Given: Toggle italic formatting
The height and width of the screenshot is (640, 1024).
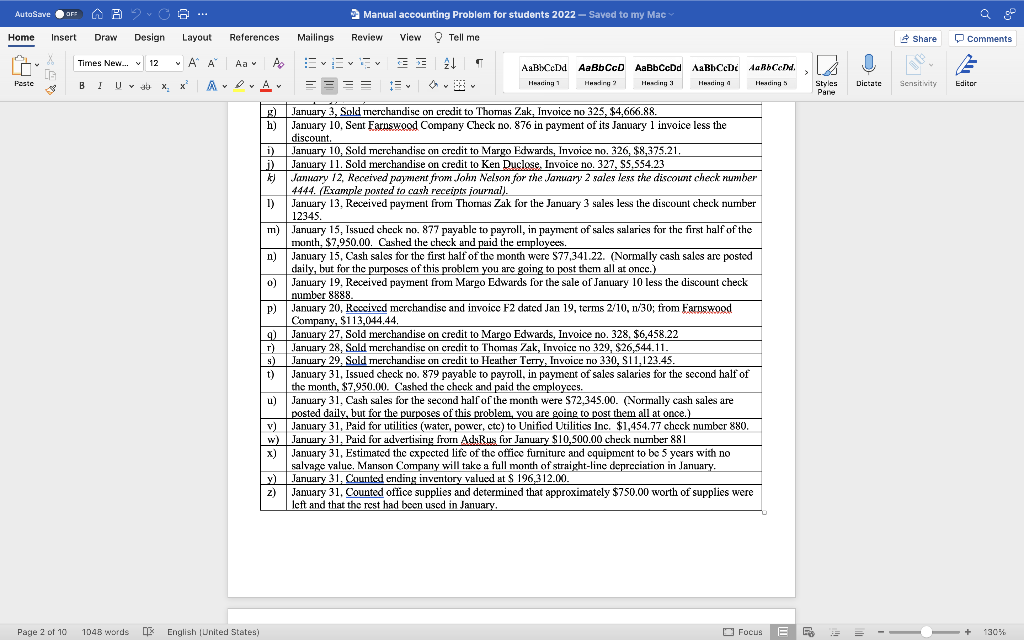Looking at the screenshot, I should 99,86.
